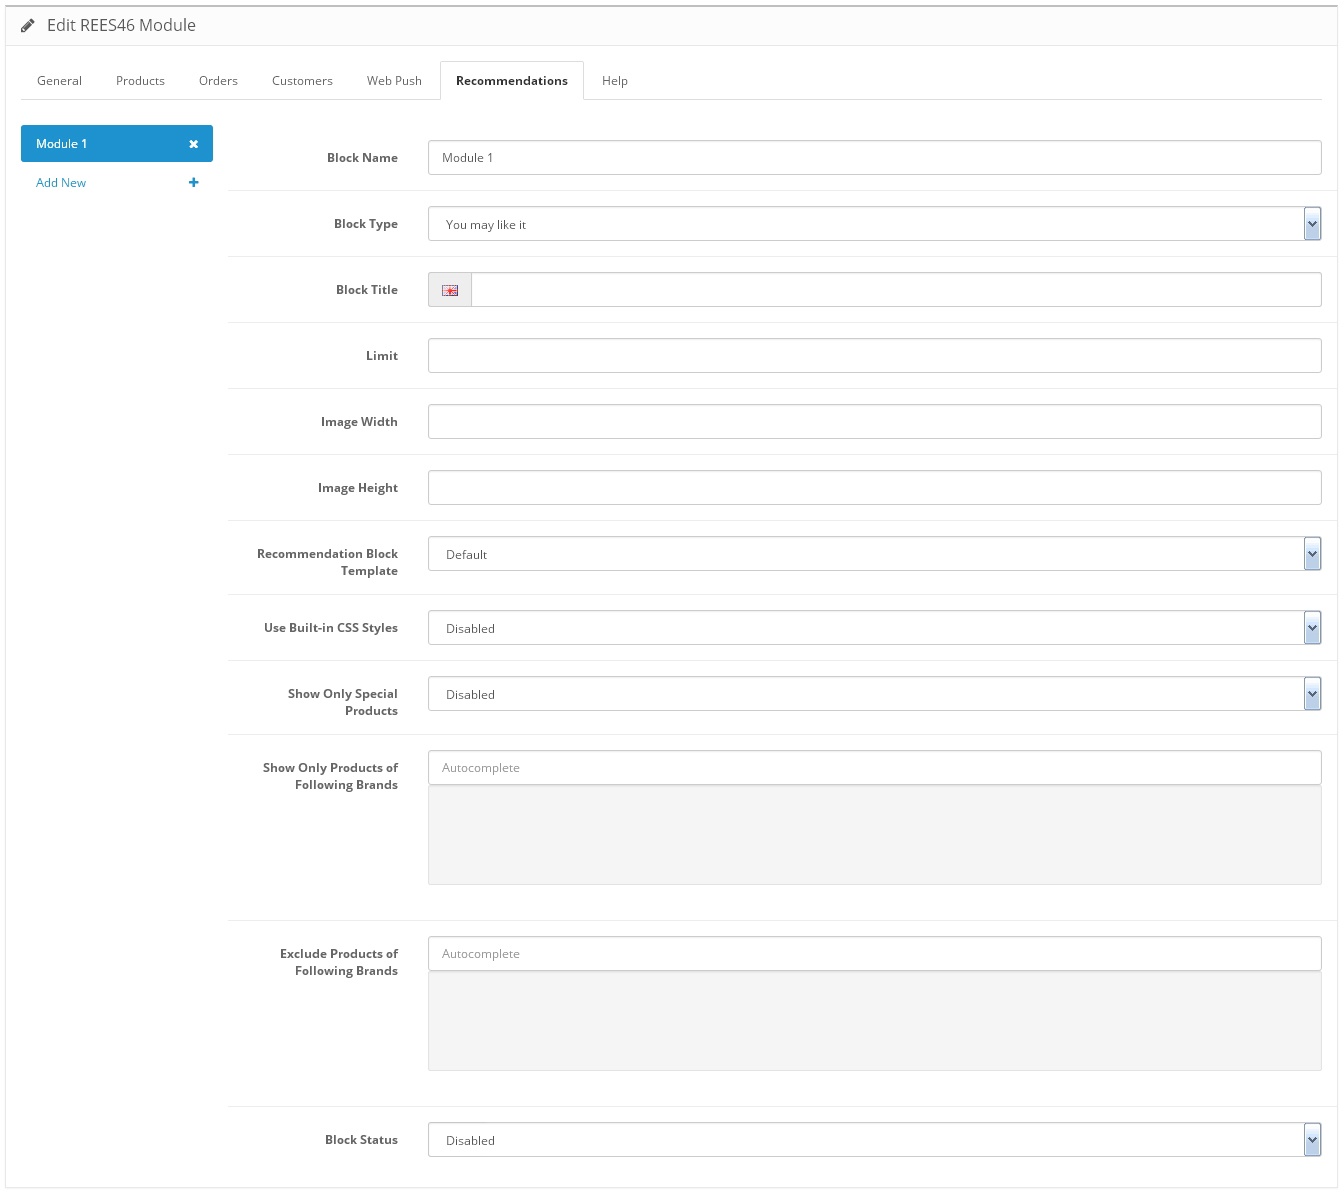Image resolution: width=1344 pixels, height=1192 pixels.
Task: Open the Use Built-in CSS Styles dropdown
Action: tap(874, 628)
